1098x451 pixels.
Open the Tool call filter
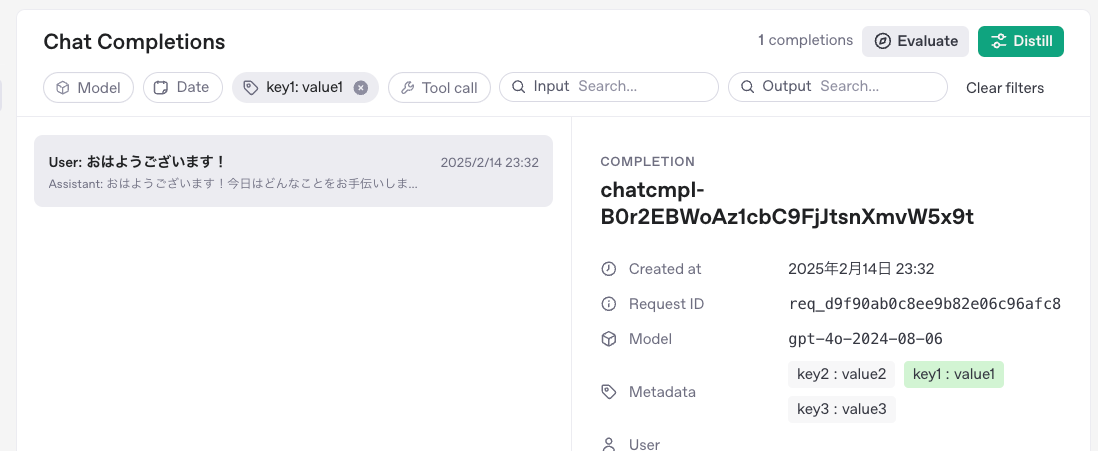click(x=439, y=88)
